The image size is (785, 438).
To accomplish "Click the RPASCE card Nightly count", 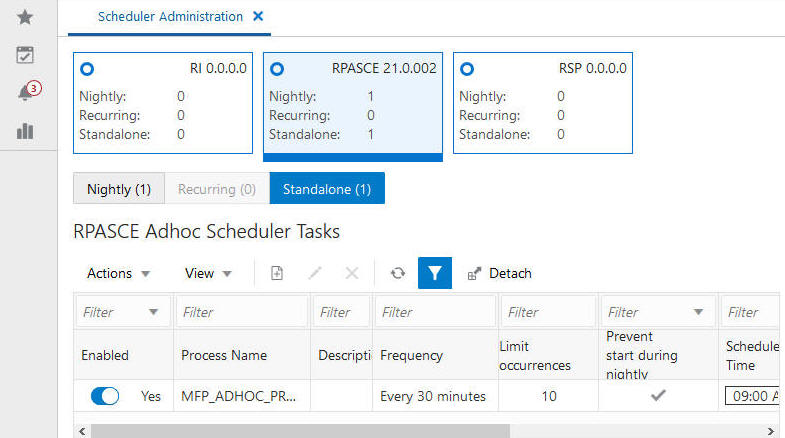I will (x=370, y=96).
